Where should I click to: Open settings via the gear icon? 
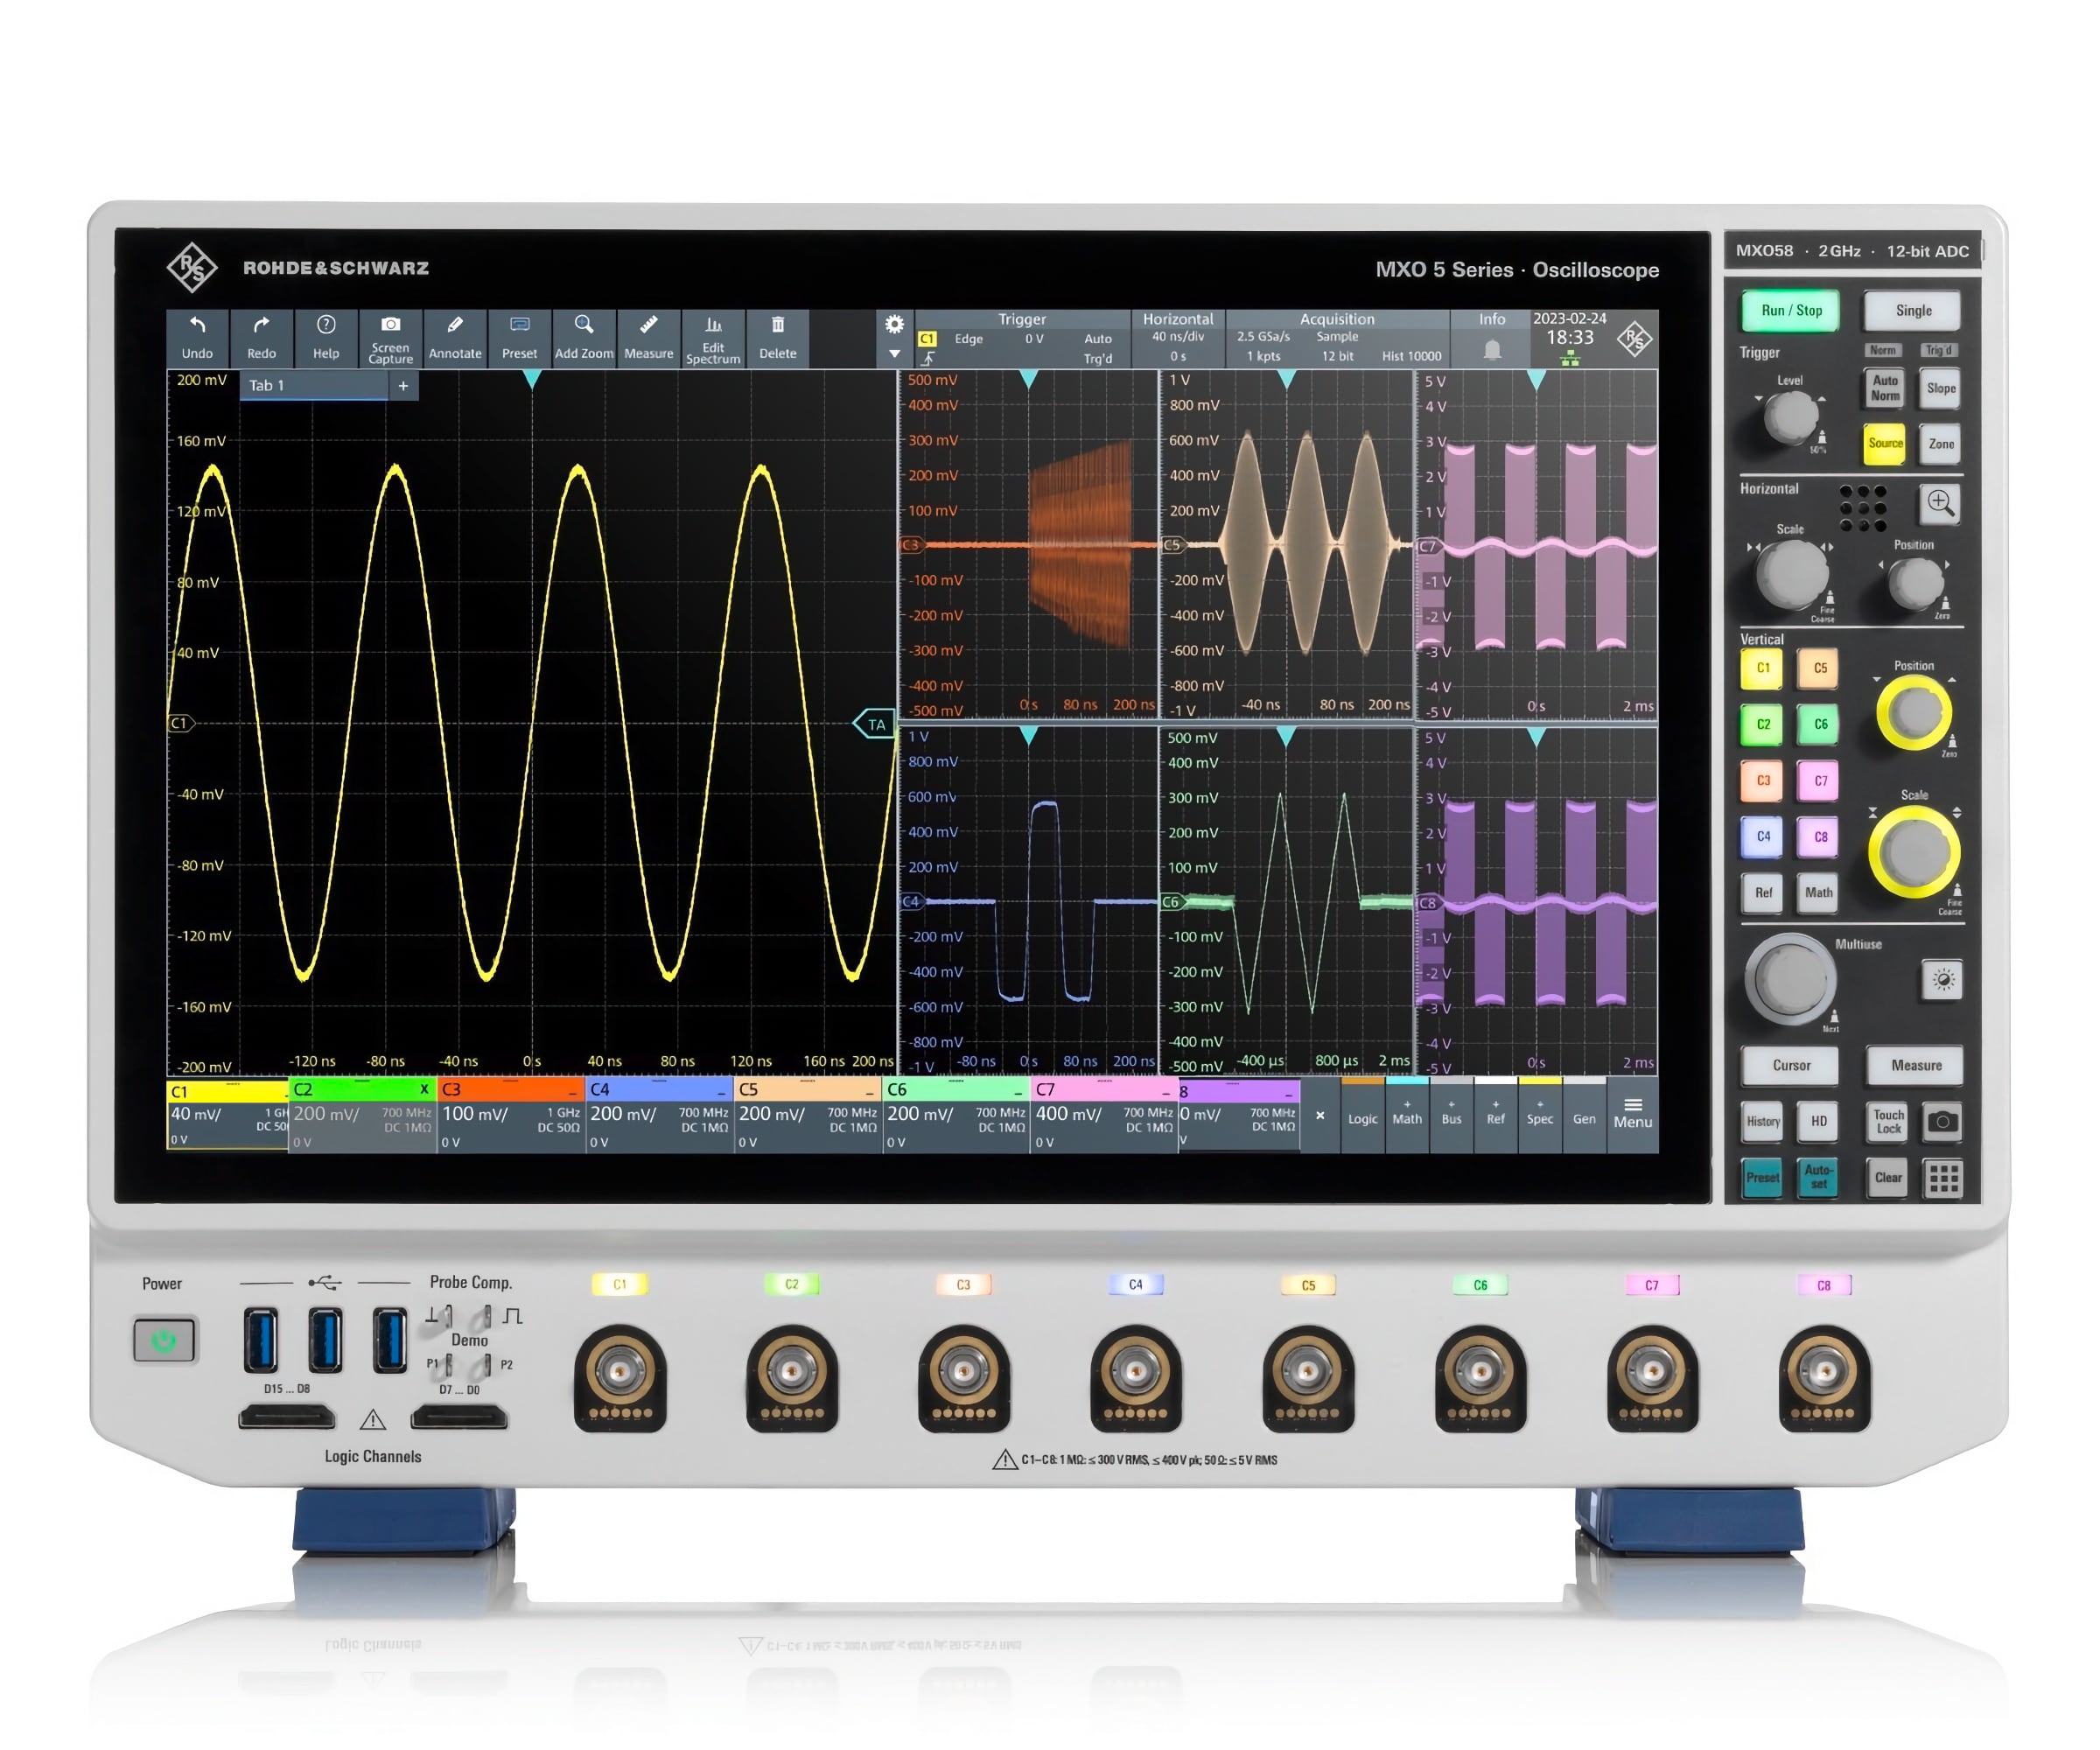coord(894,324)
